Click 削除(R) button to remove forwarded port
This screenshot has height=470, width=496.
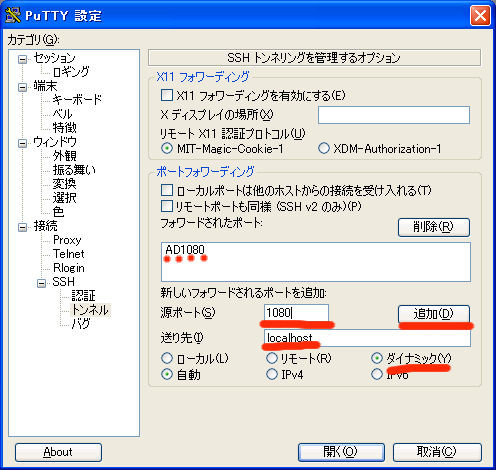(x=434, y=227)
